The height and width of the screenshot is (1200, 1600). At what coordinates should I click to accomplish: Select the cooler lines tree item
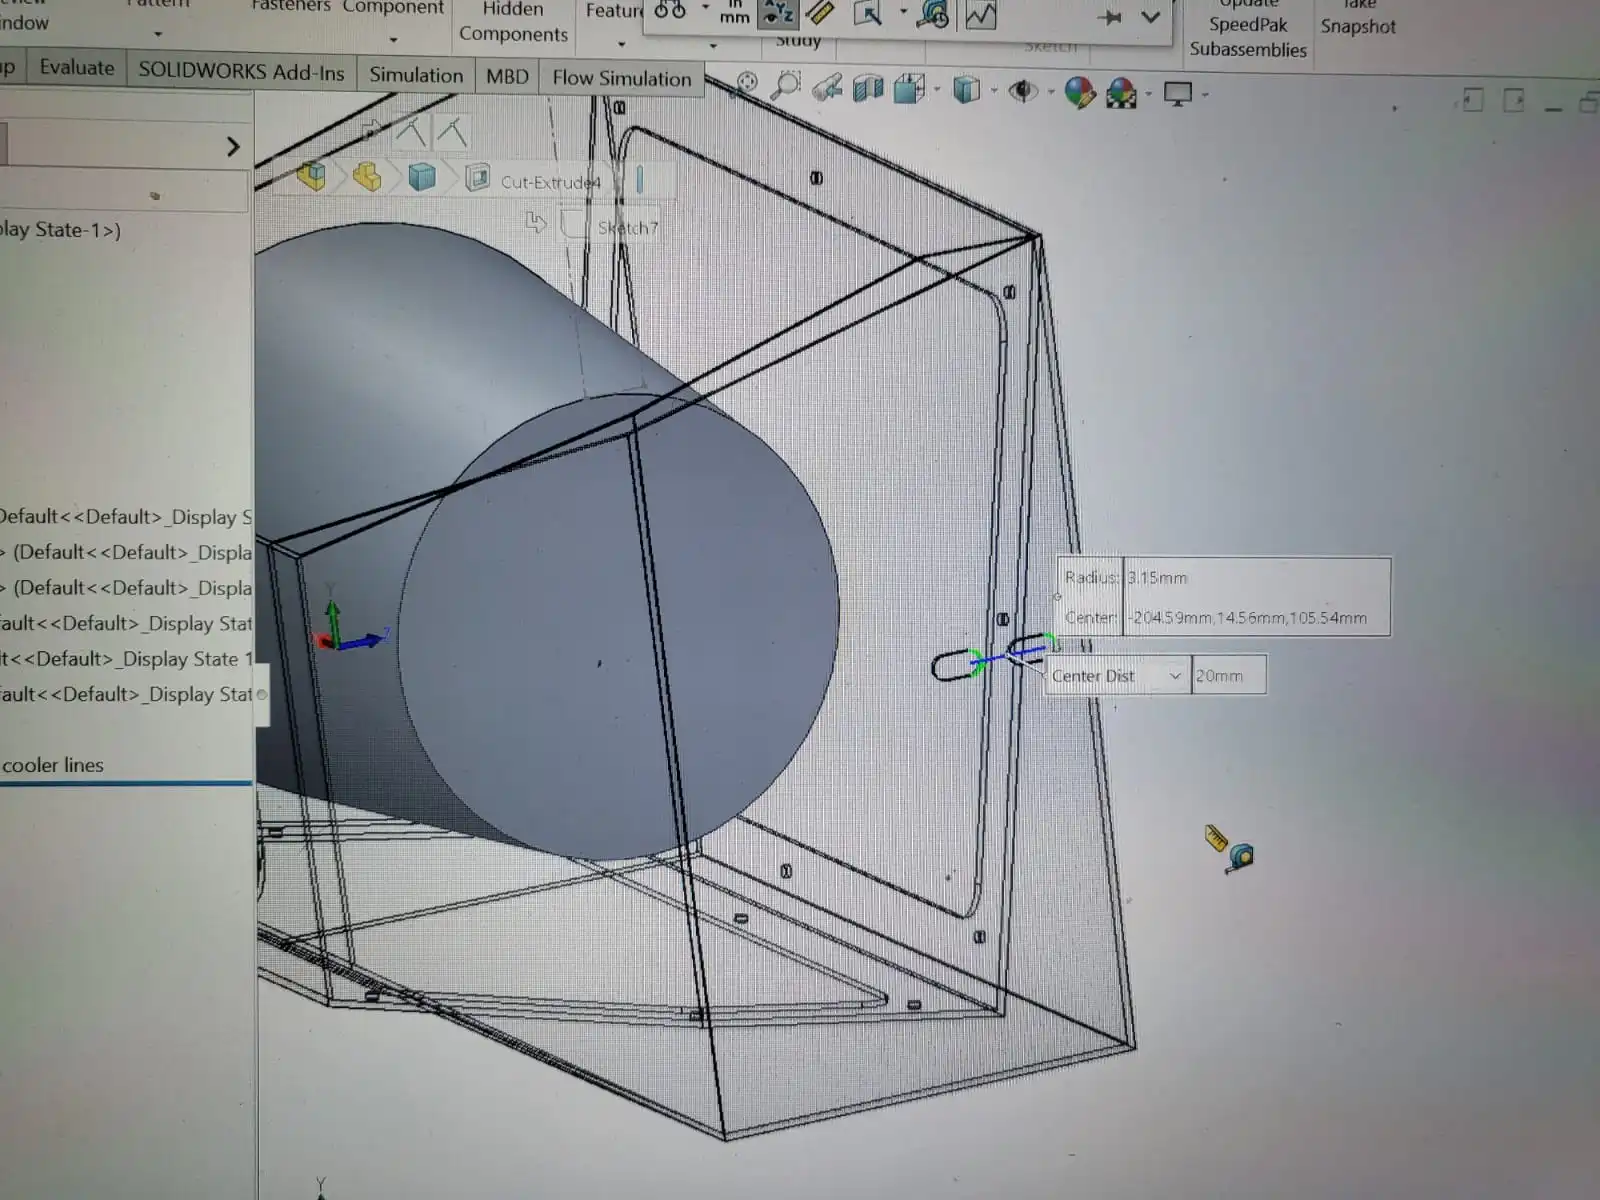(52, 765)
